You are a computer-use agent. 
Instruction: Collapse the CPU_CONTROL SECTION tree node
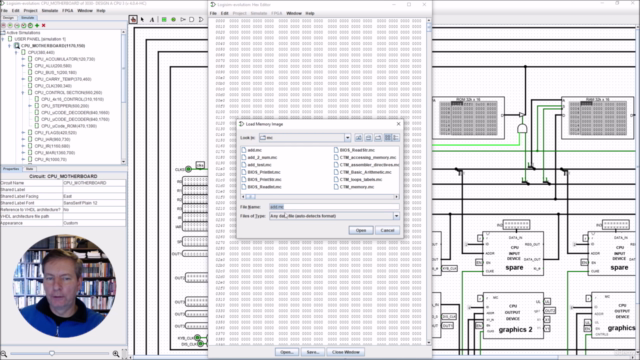[23, 93]
